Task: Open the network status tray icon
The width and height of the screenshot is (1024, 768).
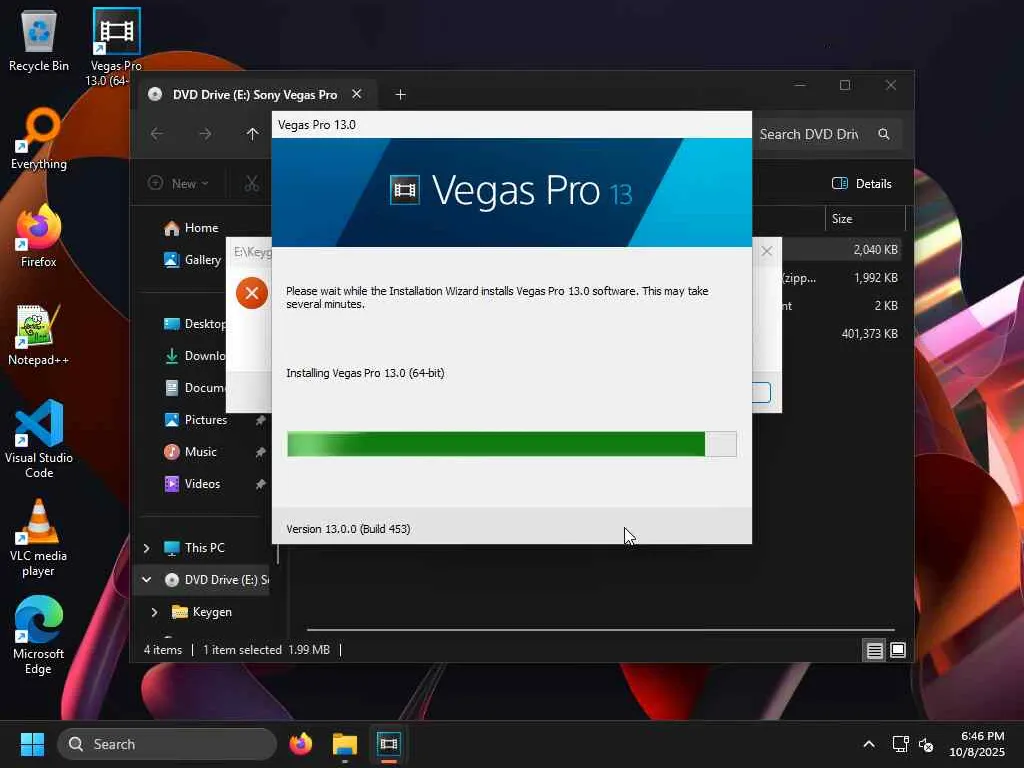Action: pyautogui.click(x=901, y=744)
